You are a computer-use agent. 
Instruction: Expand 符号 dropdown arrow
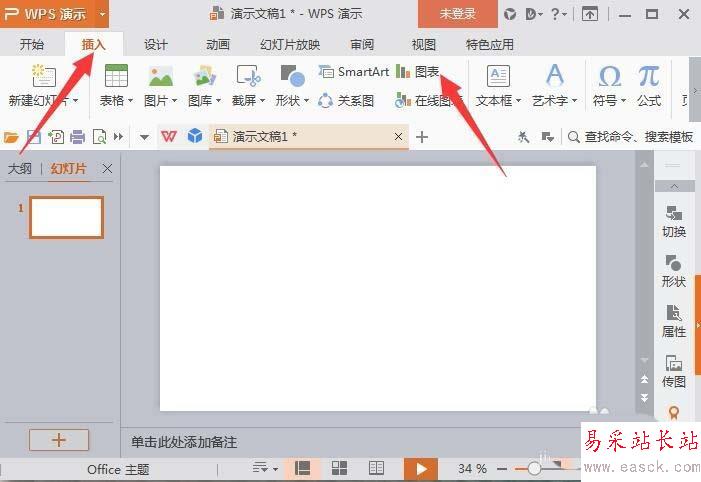click(x=623, y=101)
